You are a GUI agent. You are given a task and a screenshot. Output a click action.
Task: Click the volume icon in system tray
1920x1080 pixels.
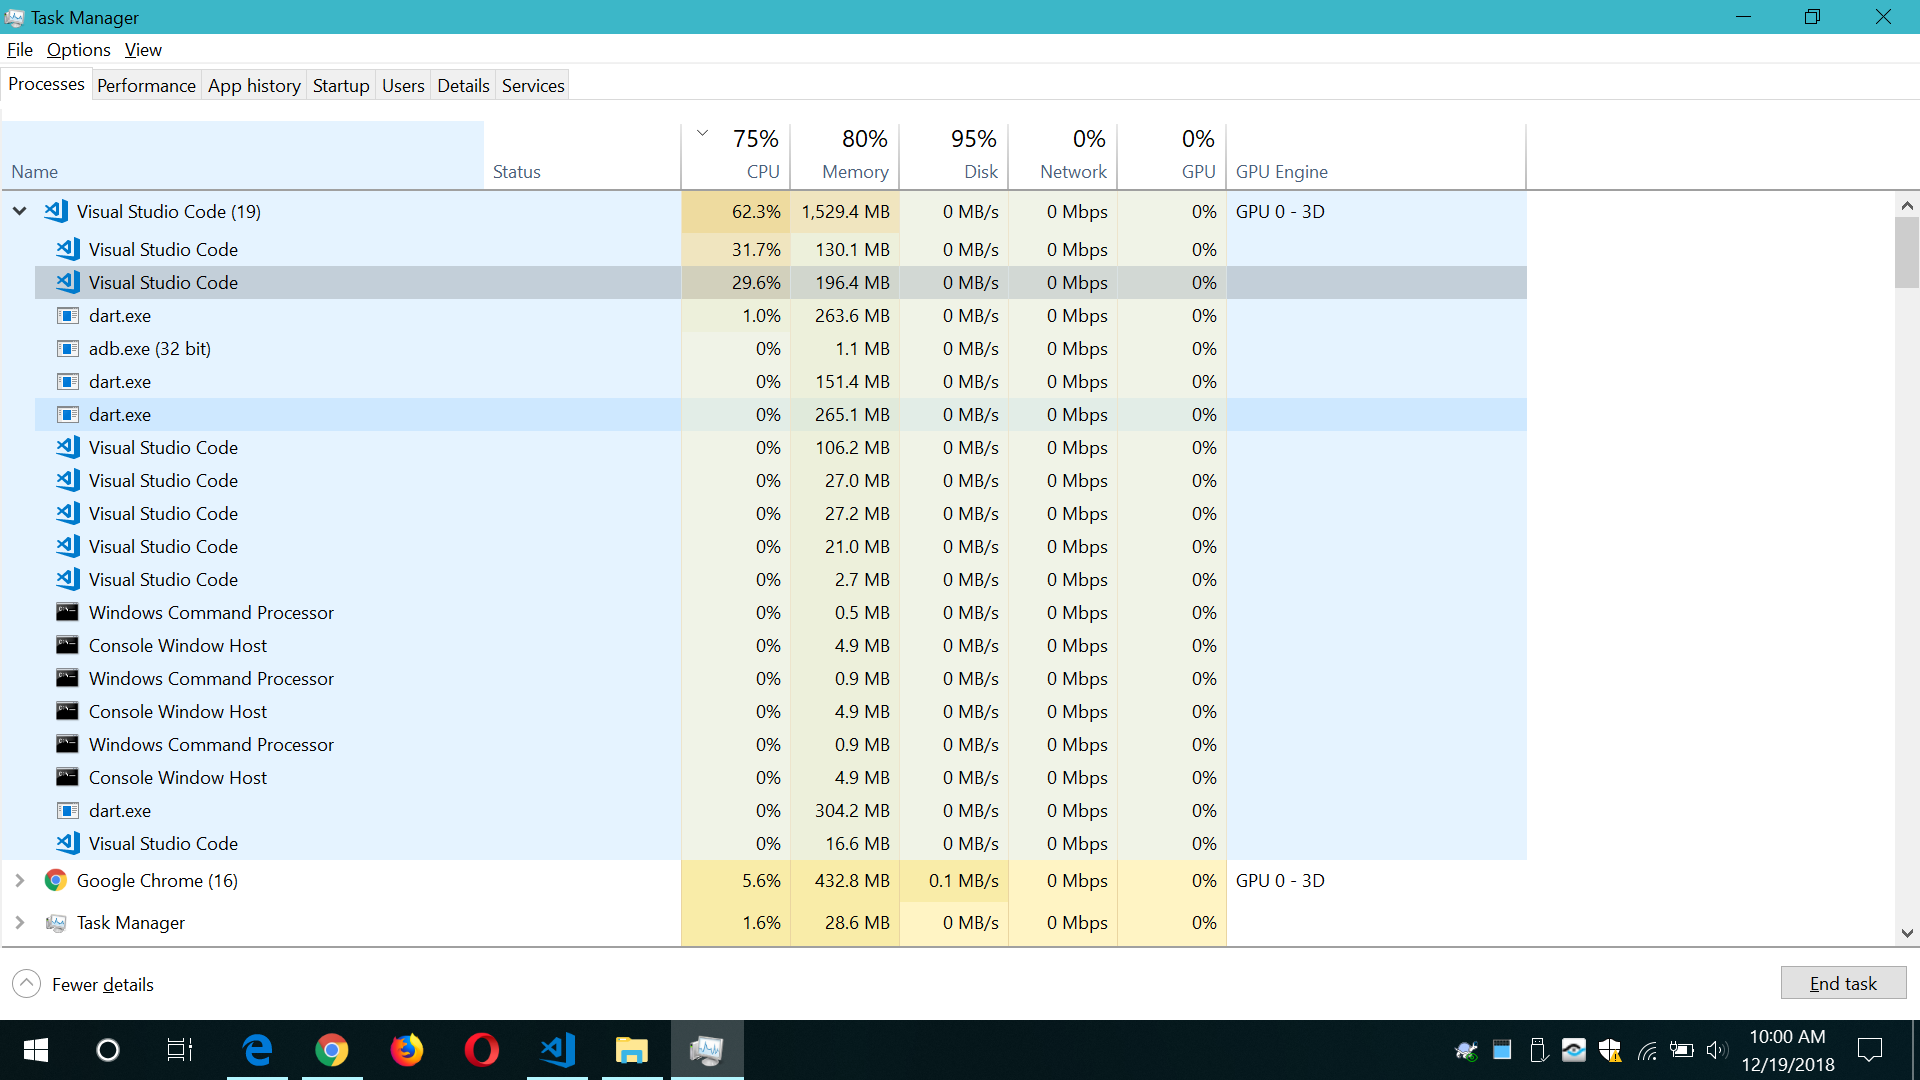(1716, 1050)
